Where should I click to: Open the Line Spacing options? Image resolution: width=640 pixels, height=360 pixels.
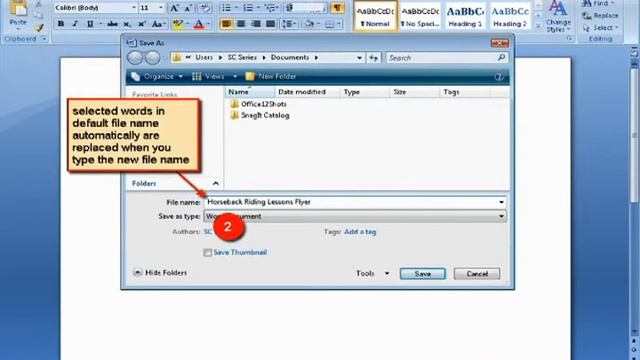tap(289, 24)
